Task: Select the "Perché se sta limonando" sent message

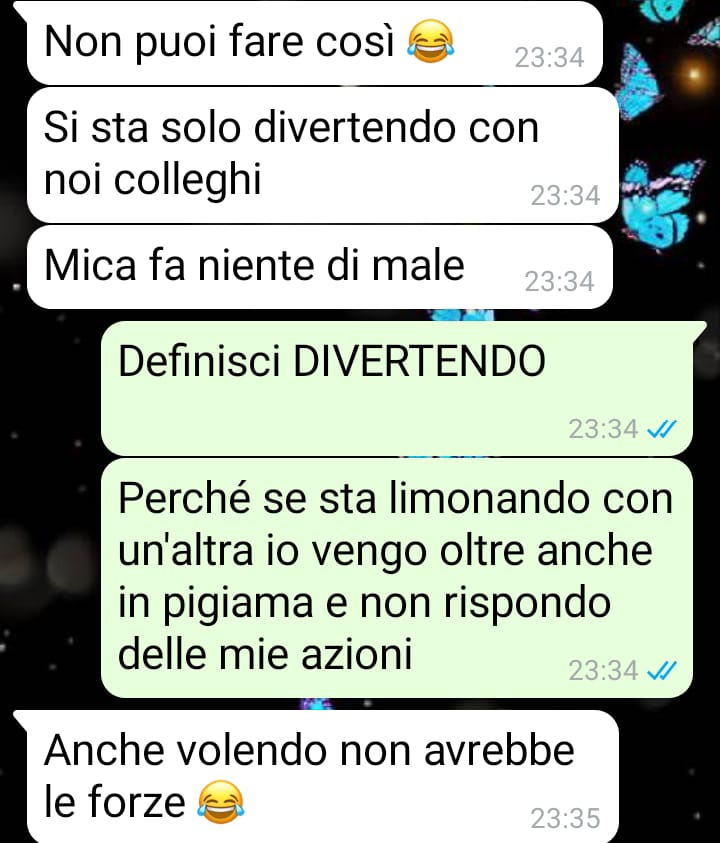Action: (397, 578)
